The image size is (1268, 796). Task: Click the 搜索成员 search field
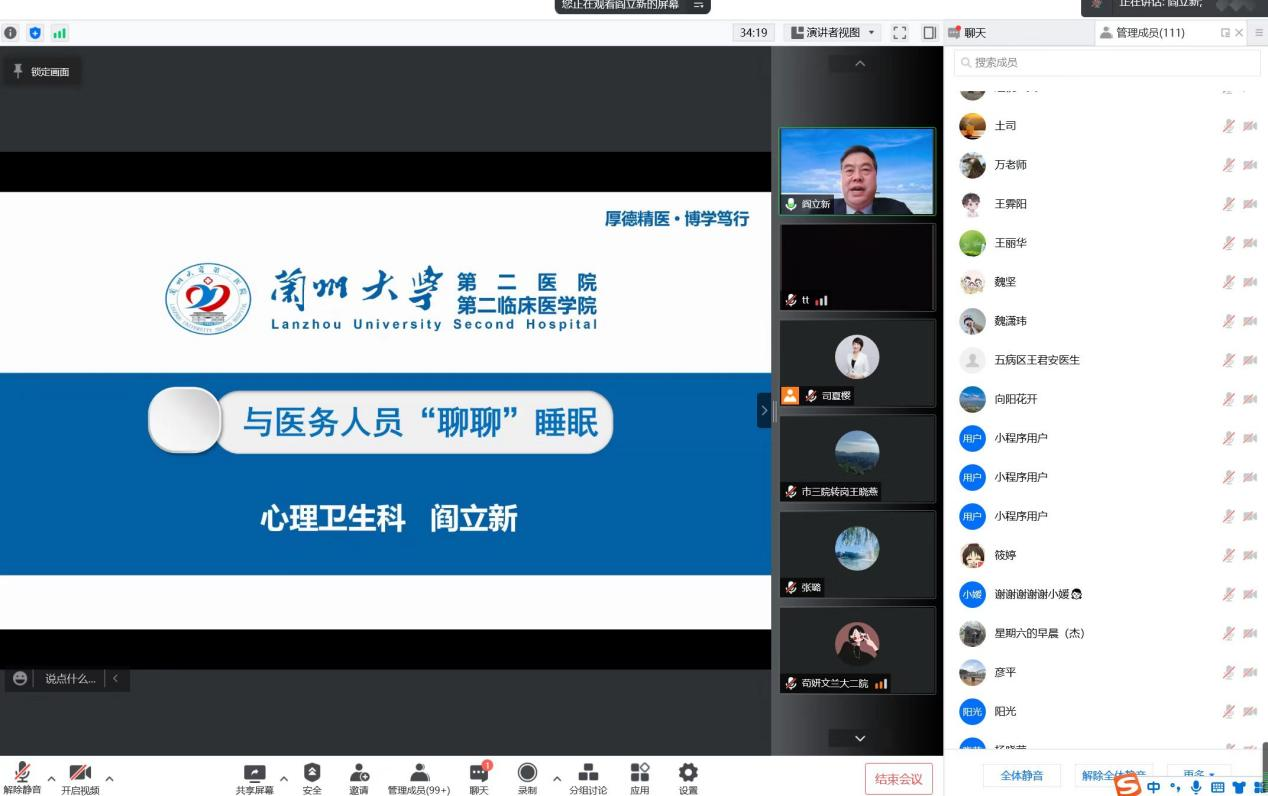pos(1107,62)
